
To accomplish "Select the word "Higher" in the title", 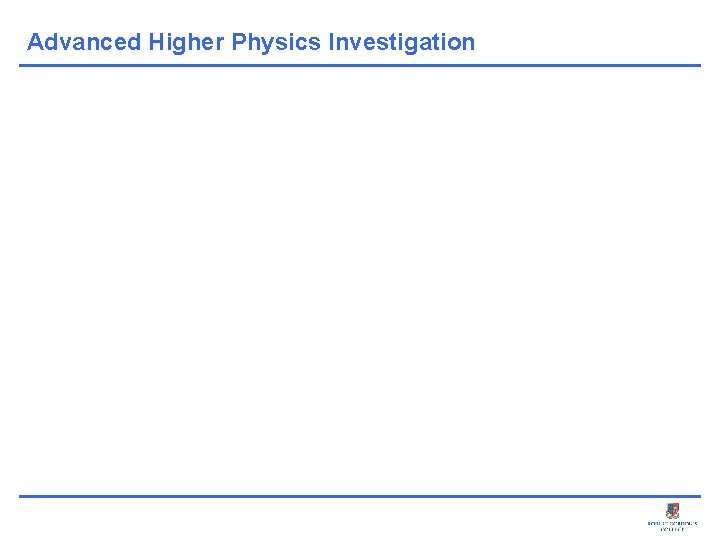I will (x=186, y=42).
